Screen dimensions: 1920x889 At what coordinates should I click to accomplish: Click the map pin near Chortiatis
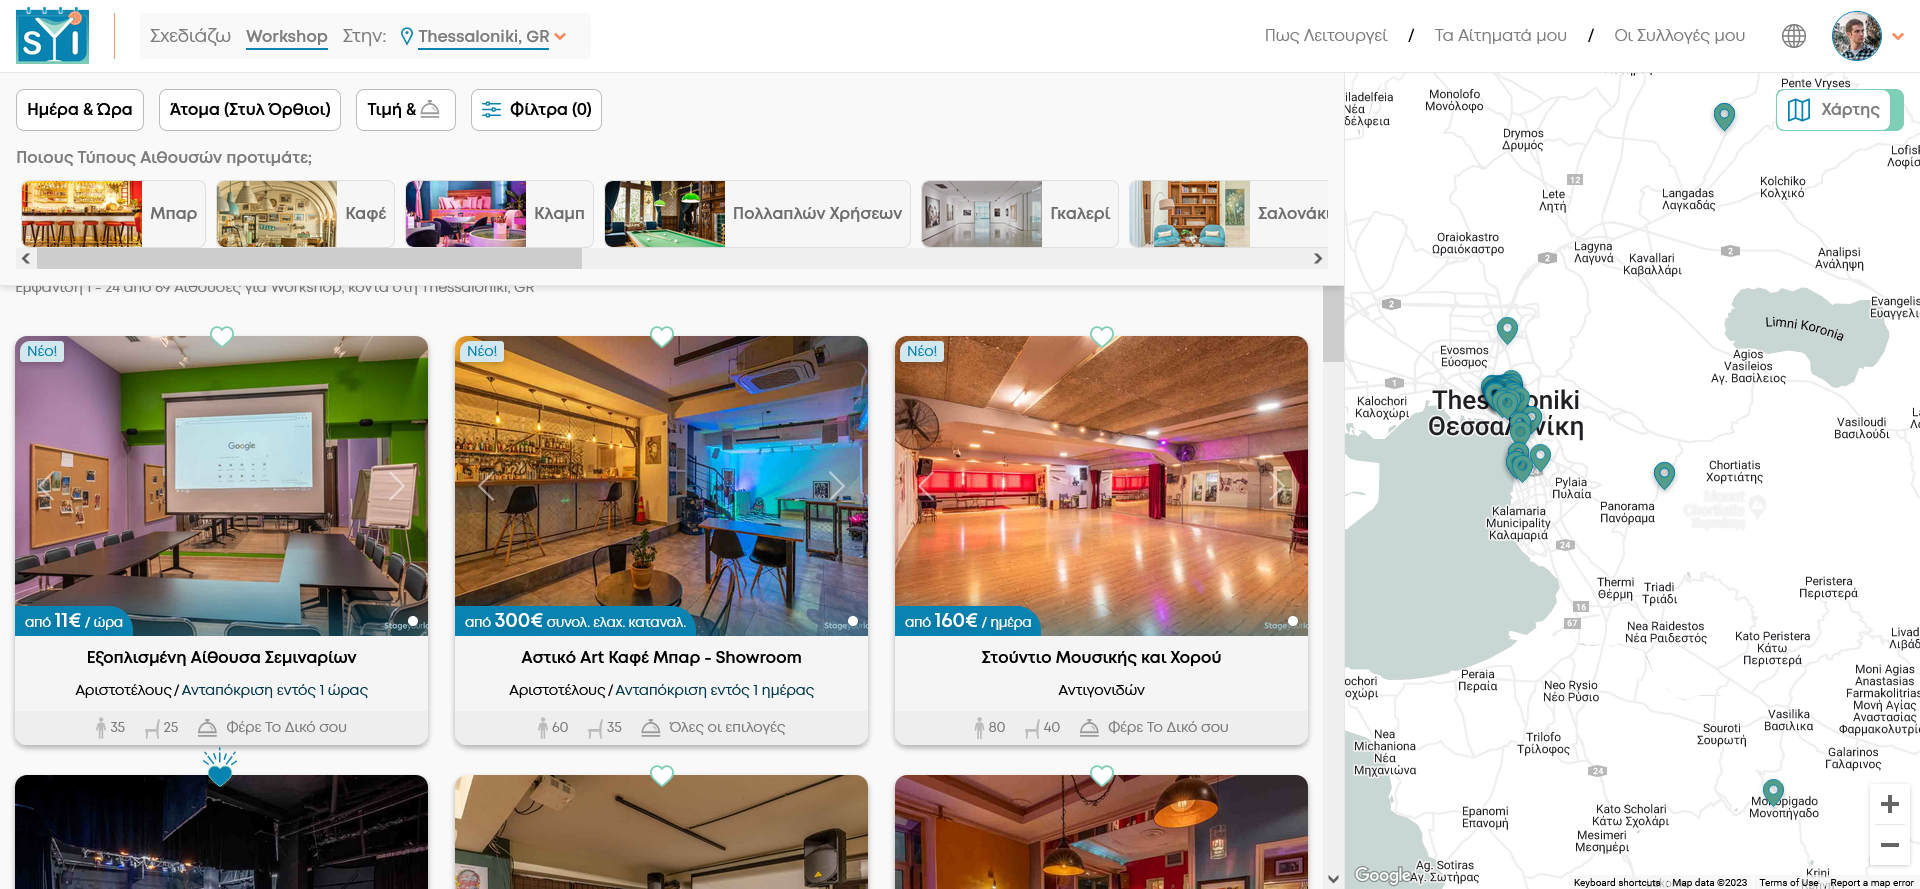(1664, 474)
